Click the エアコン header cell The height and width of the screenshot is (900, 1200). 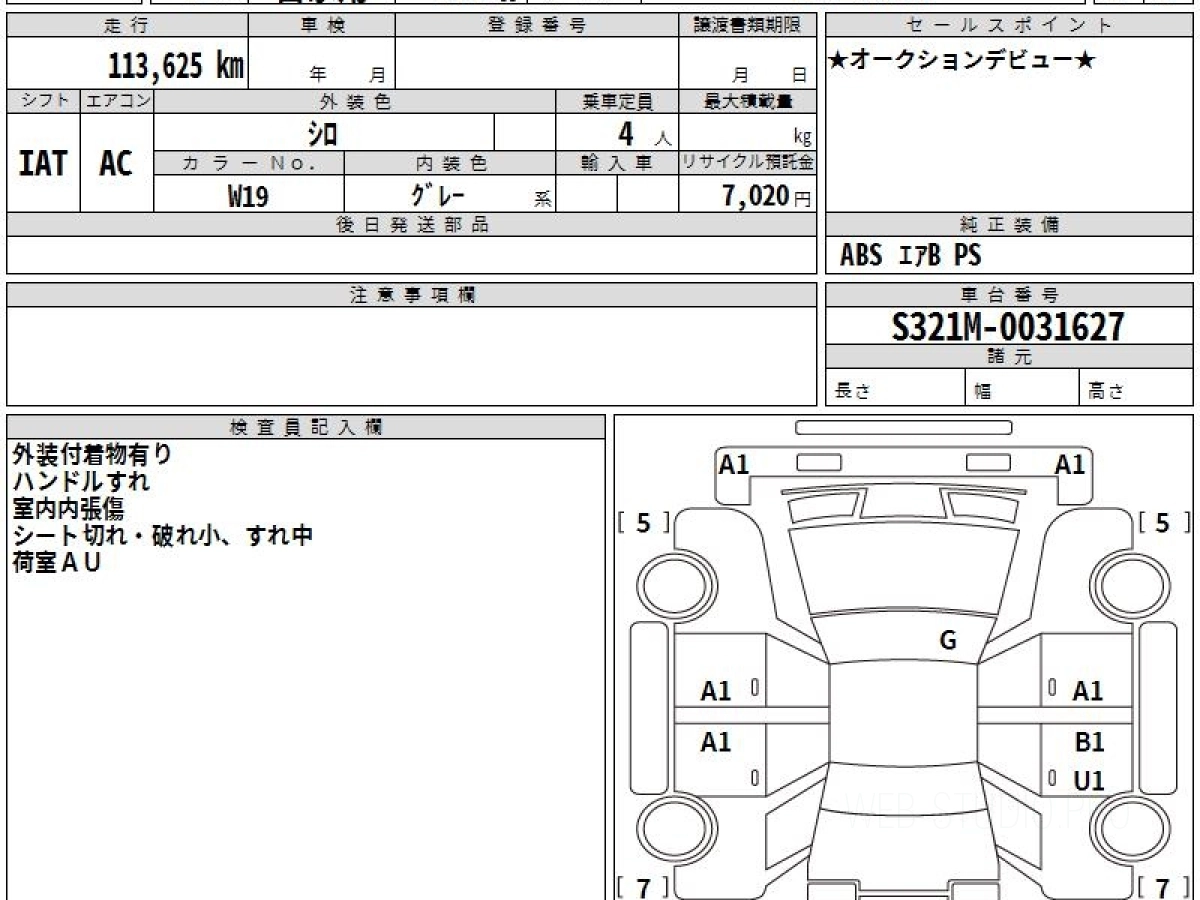tap(117, 101)
